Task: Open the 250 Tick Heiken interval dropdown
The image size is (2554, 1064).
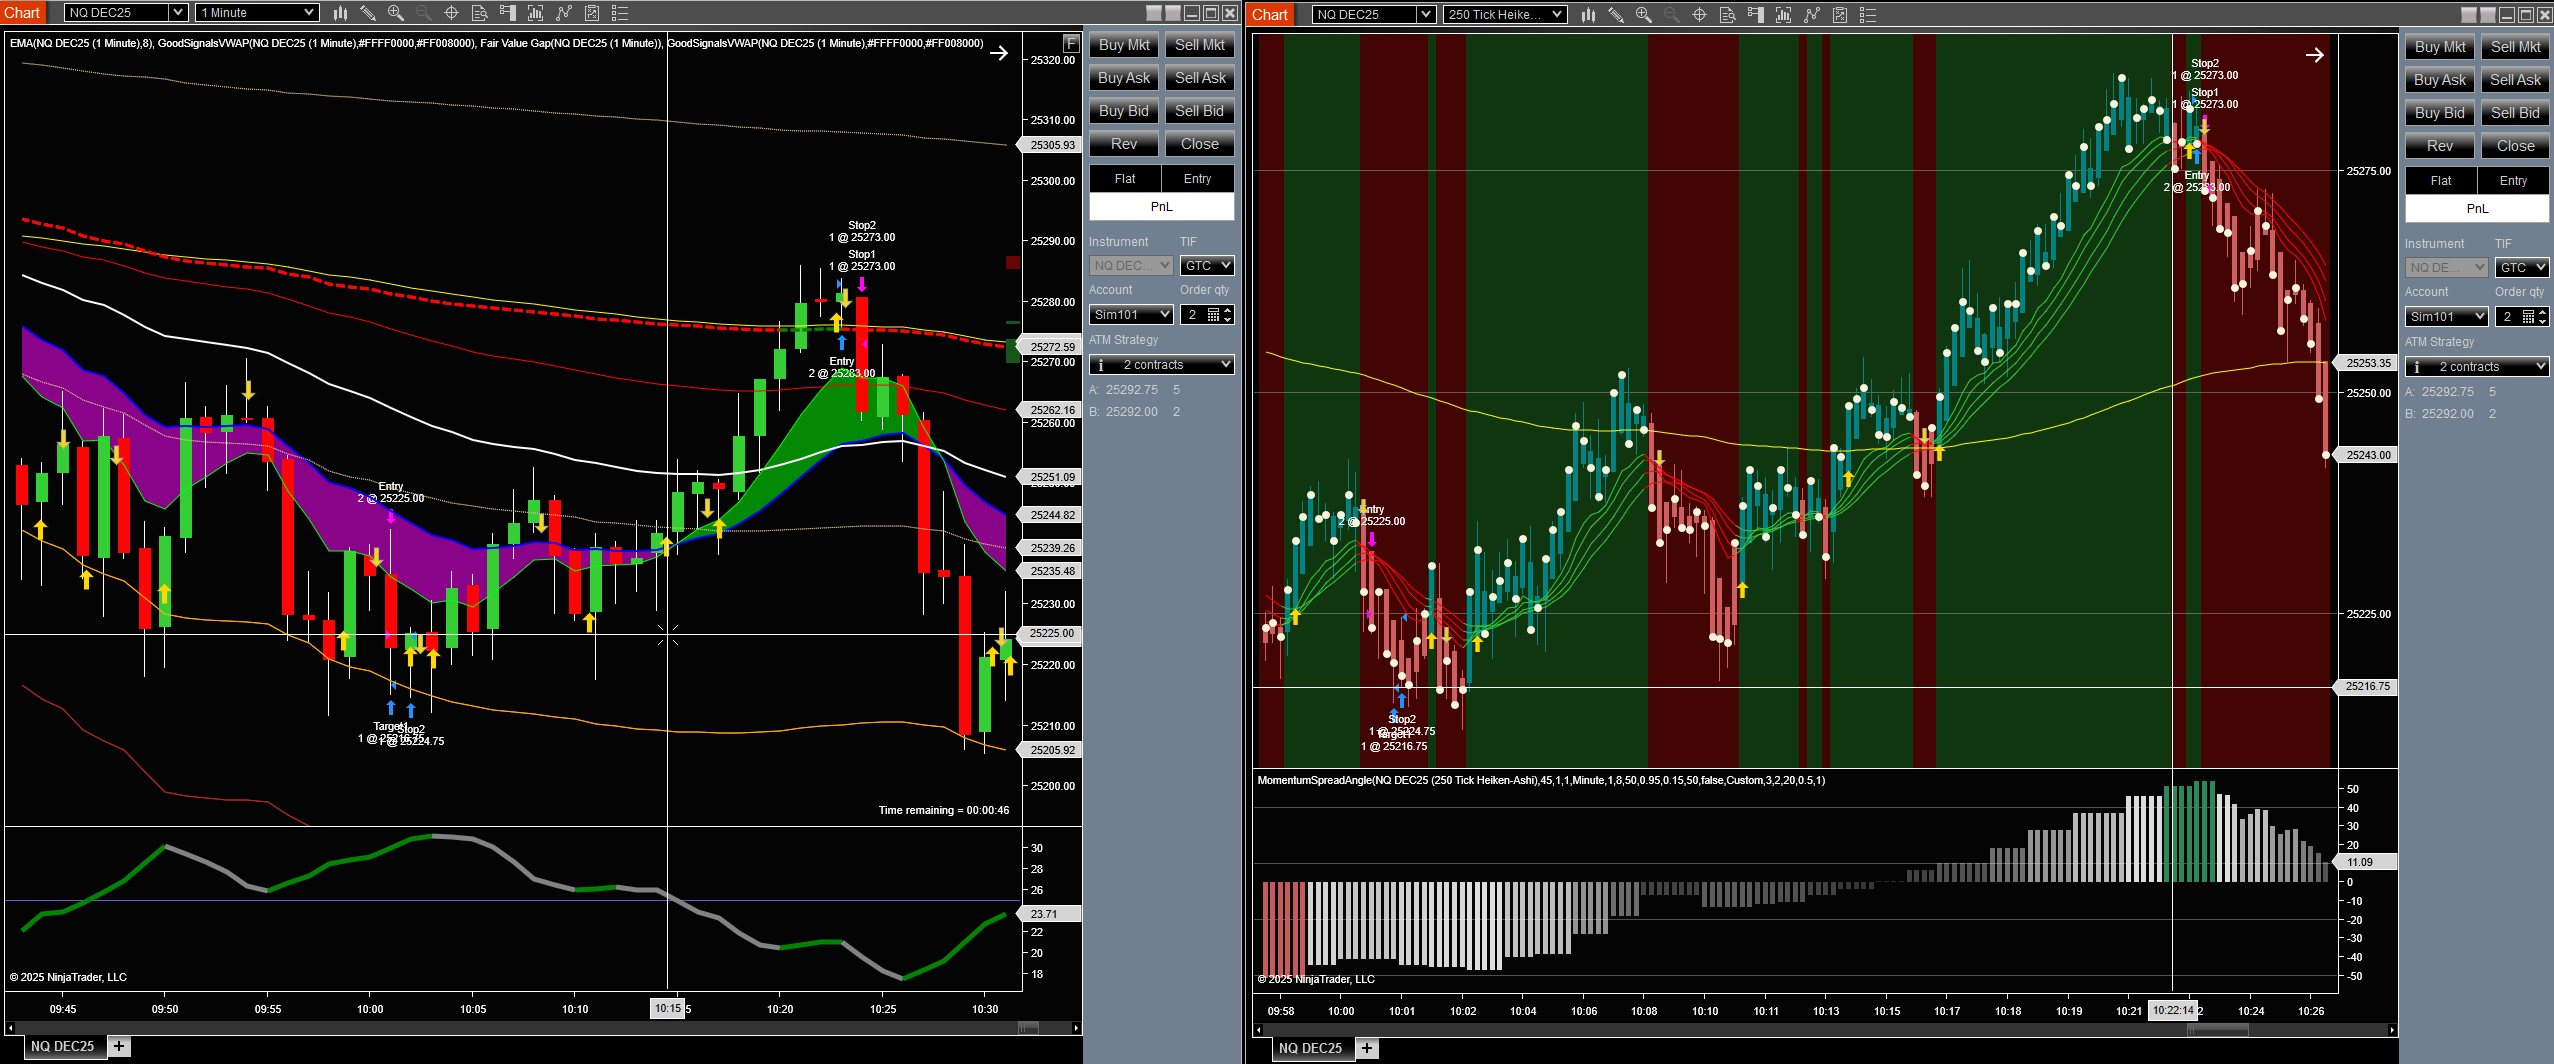Action: [1557, 15]
